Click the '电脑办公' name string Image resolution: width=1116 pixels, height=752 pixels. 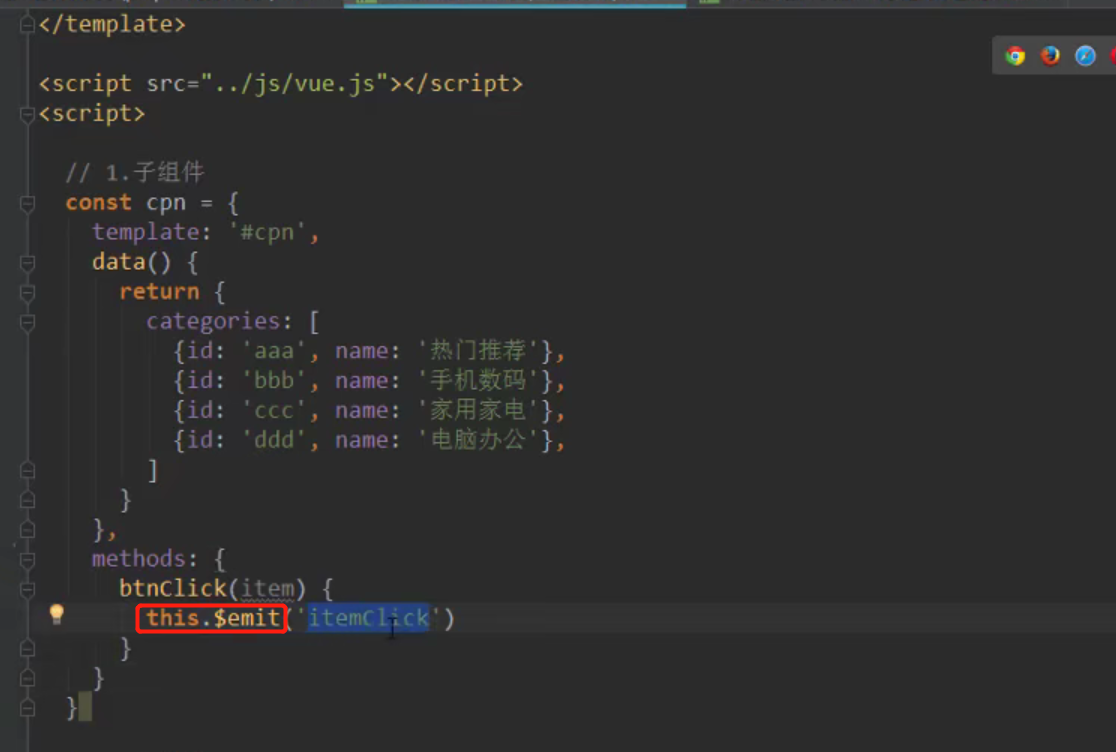pyautogui.click(x=478, y=440)
